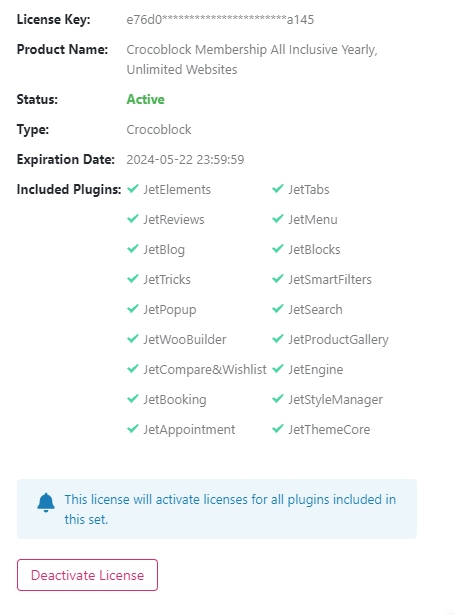Click the bell notification icon
This screenshot has width=454, height=615.
coord(46,502)
